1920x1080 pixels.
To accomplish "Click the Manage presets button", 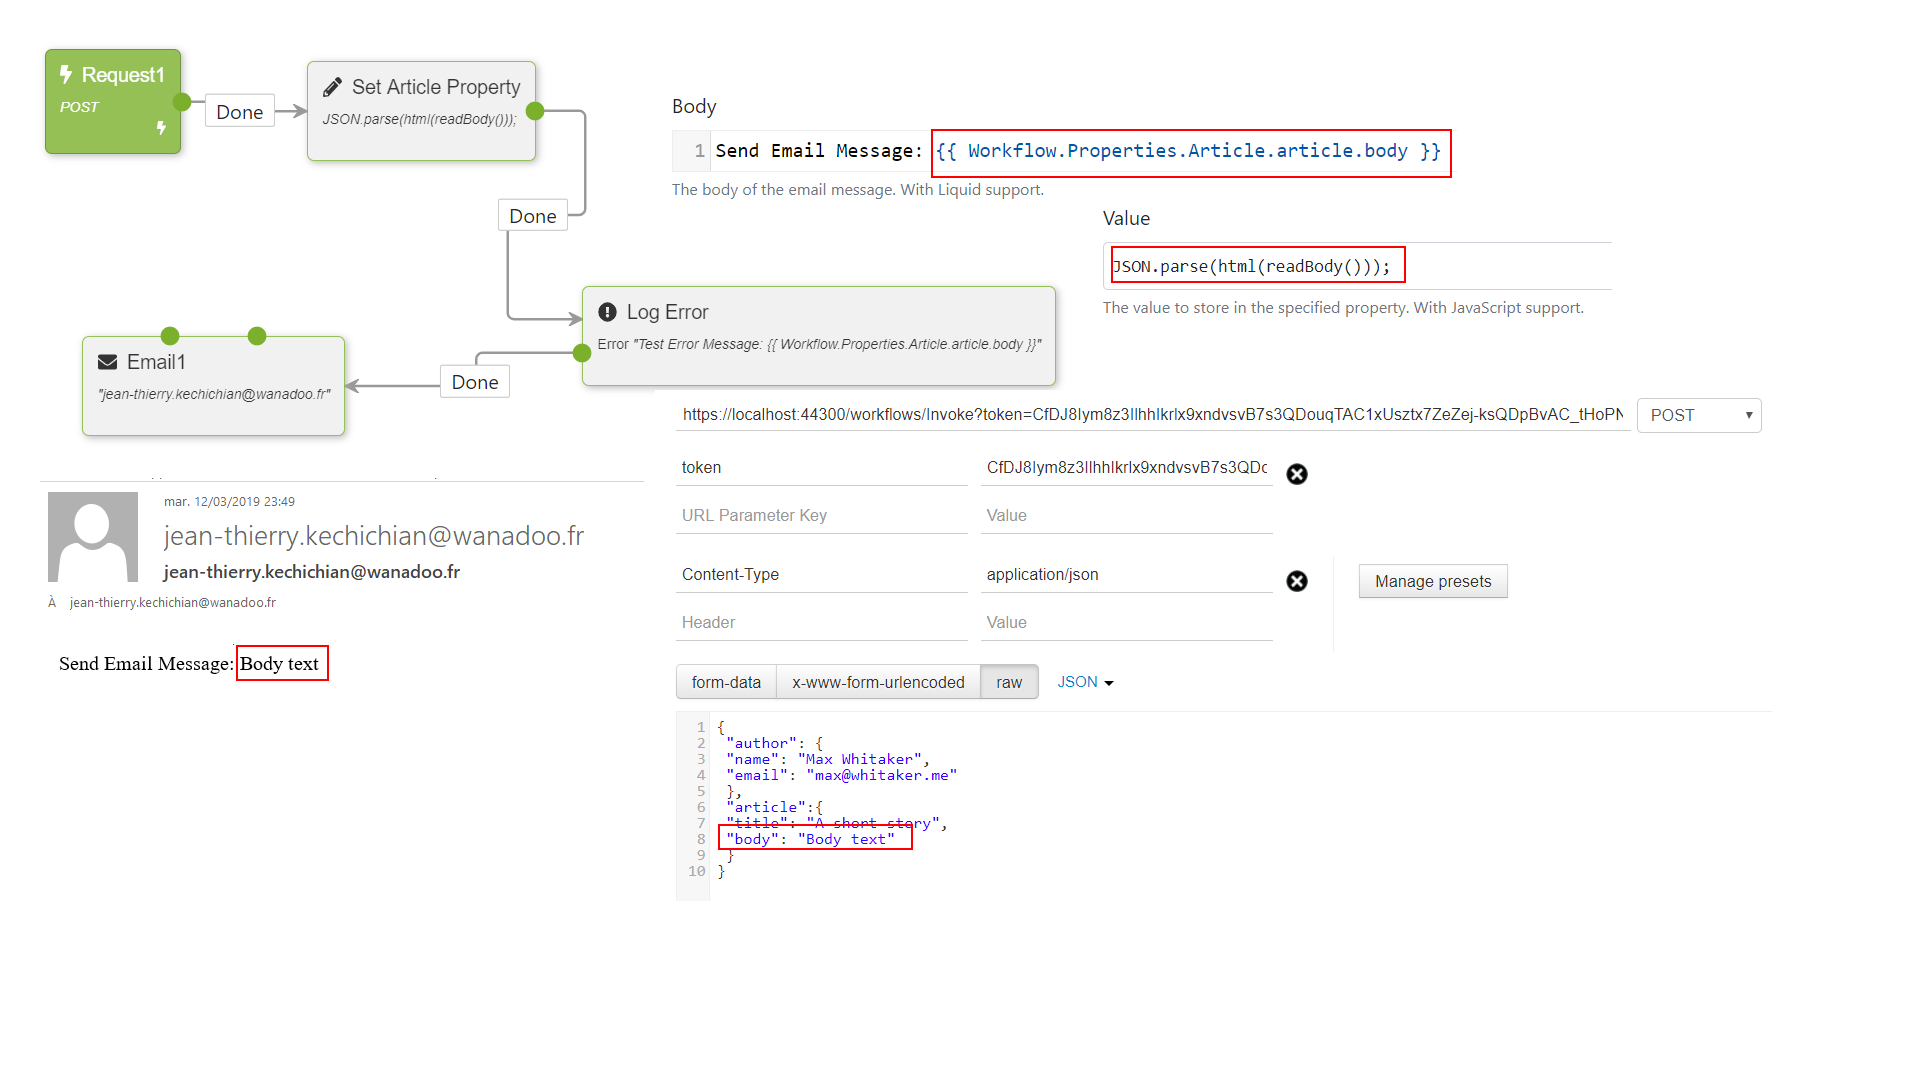I will pyautogui.click(x=1432, y=581).
